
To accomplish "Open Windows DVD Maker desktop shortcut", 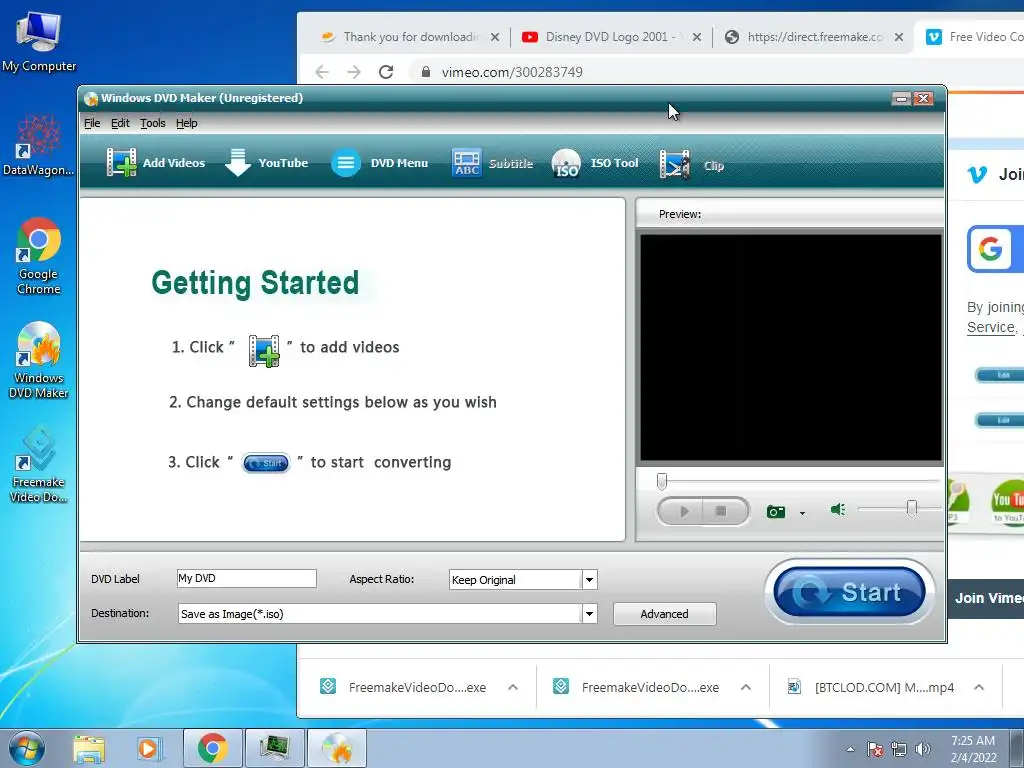I will point(39,360).
